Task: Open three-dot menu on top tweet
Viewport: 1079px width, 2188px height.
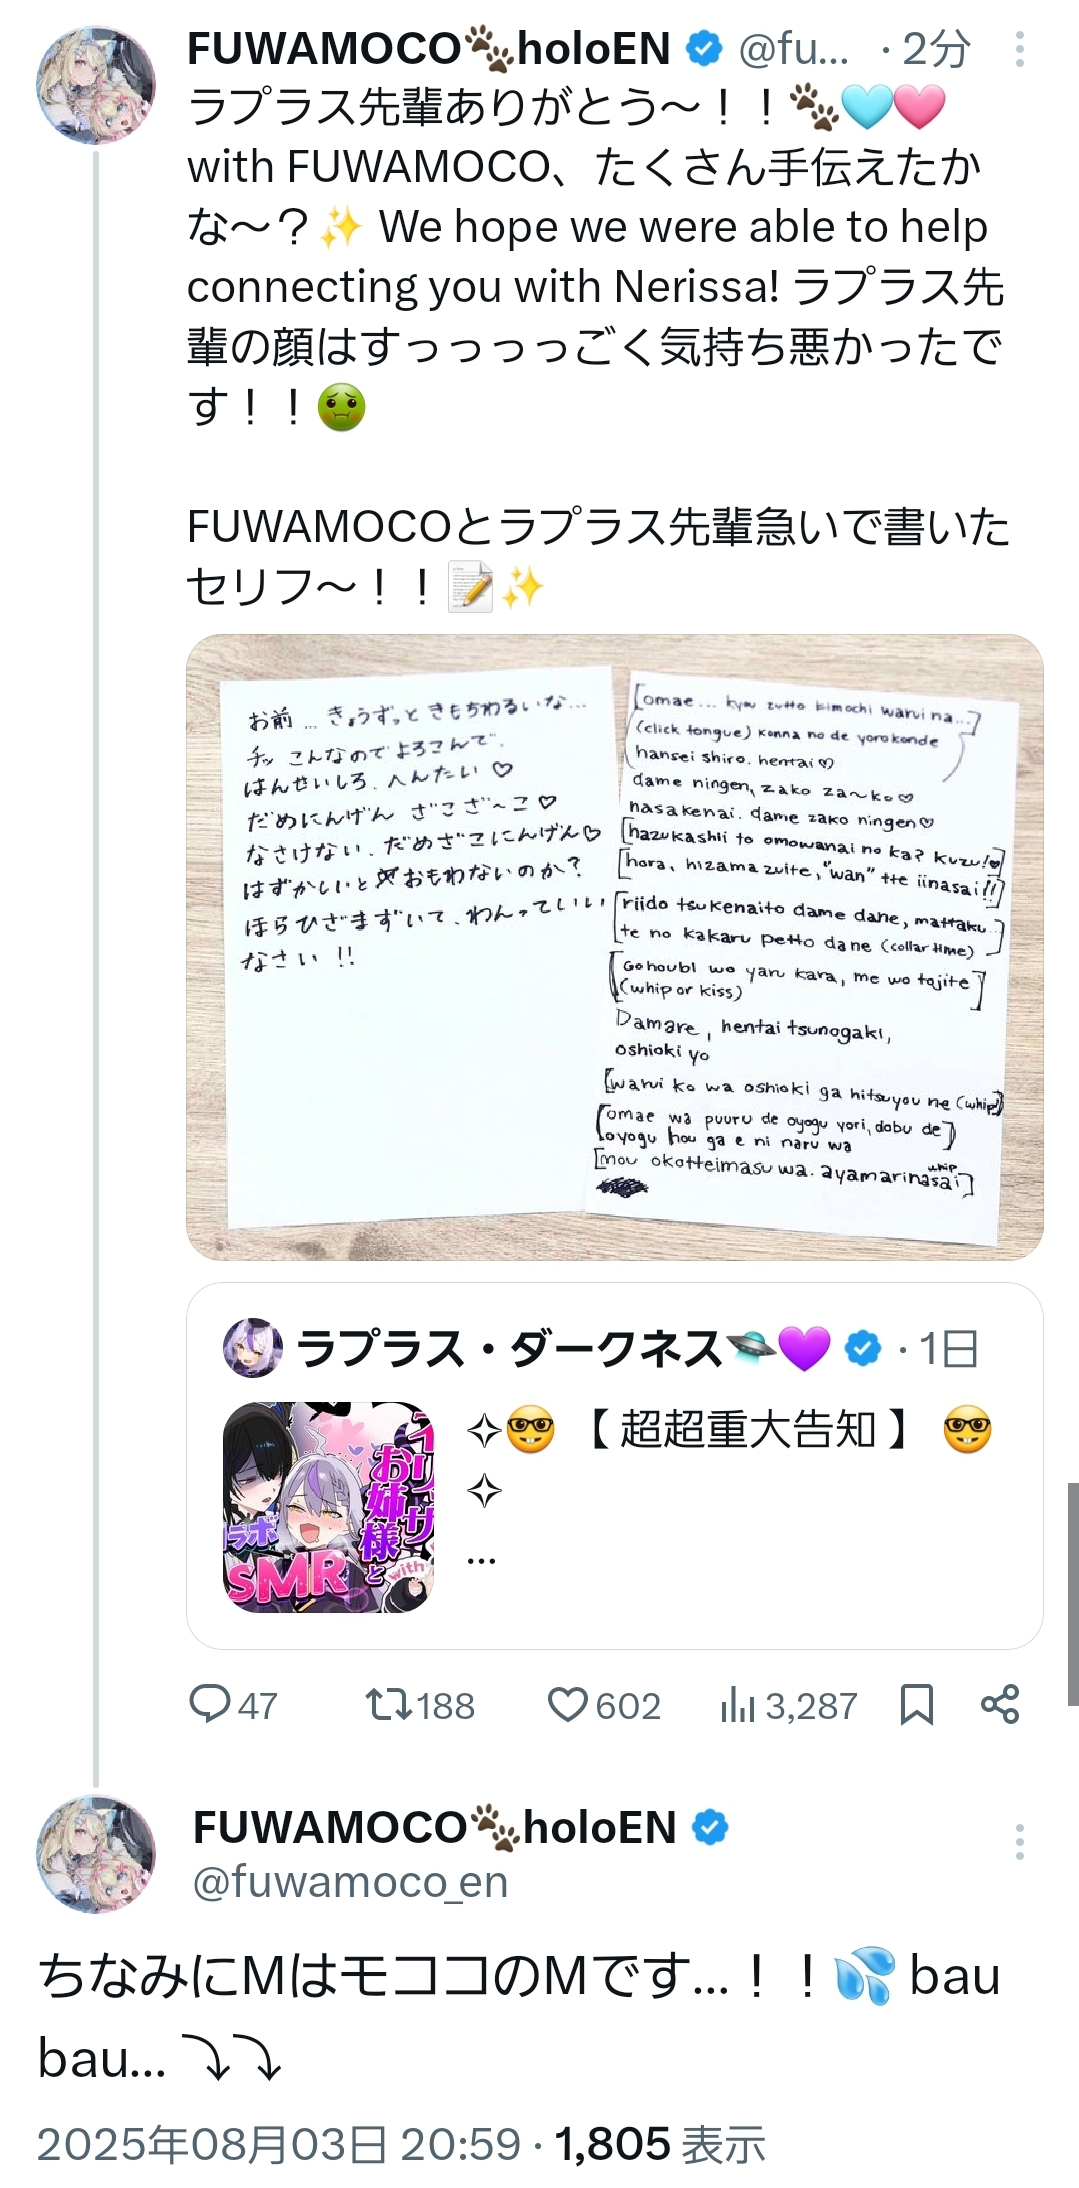Action: point(1019,49)
